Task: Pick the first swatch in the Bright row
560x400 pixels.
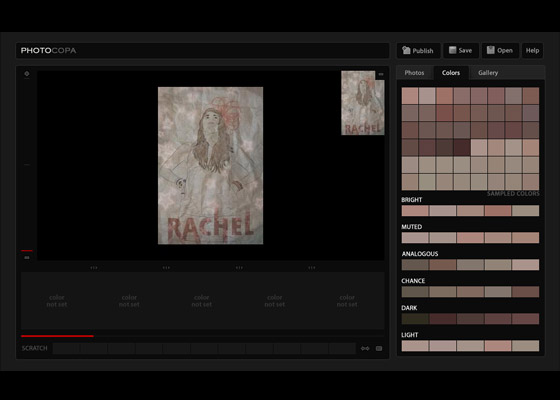Action: pos(415,211)
